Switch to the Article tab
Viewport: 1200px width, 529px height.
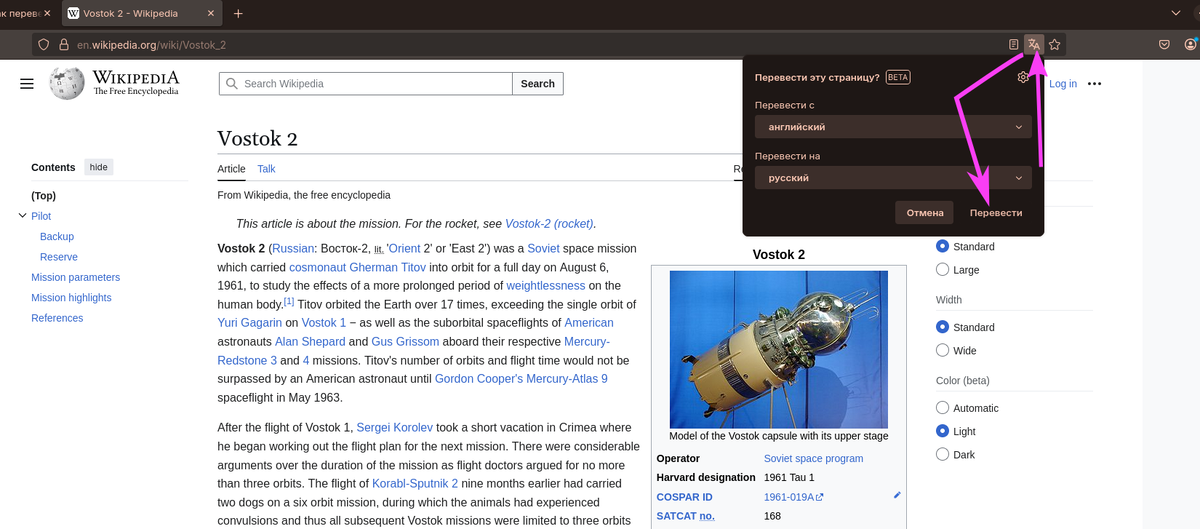click(231, 169)
